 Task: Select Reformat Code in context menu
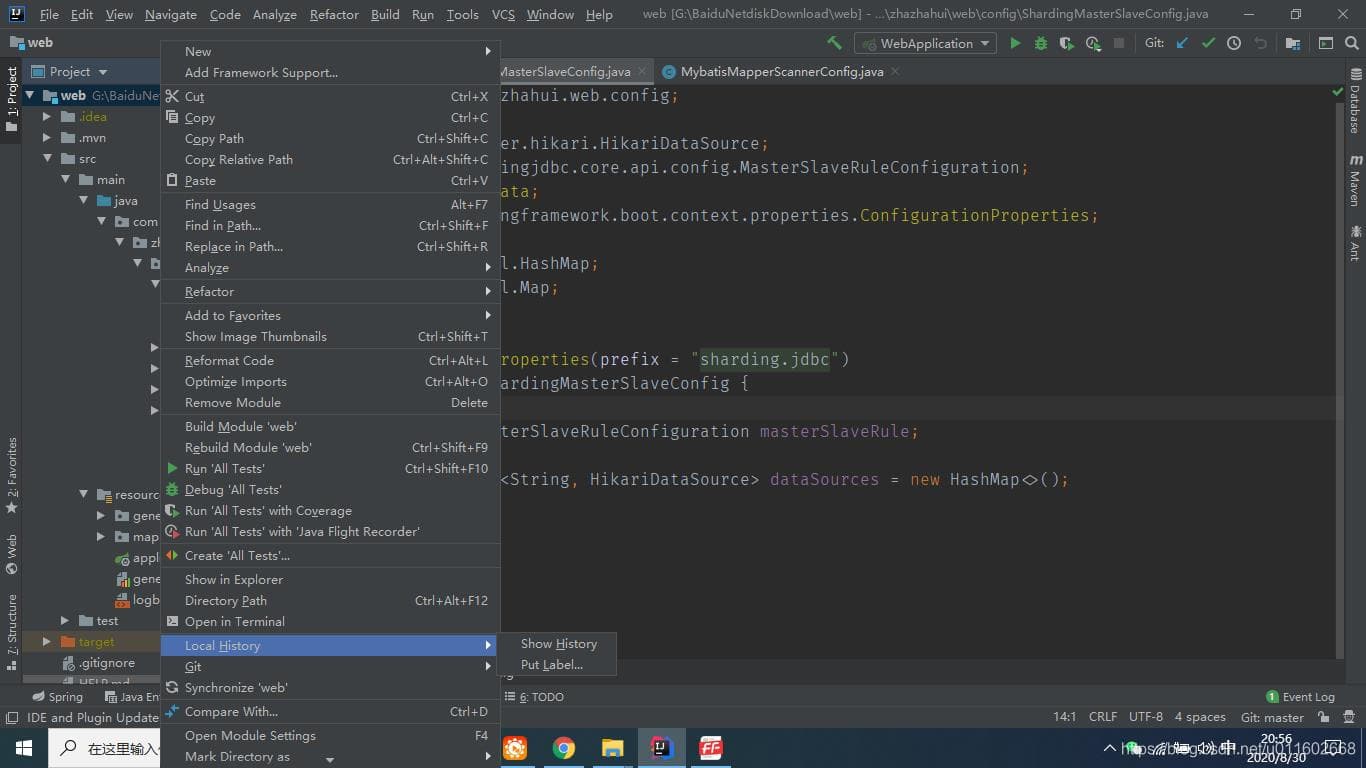330,361
